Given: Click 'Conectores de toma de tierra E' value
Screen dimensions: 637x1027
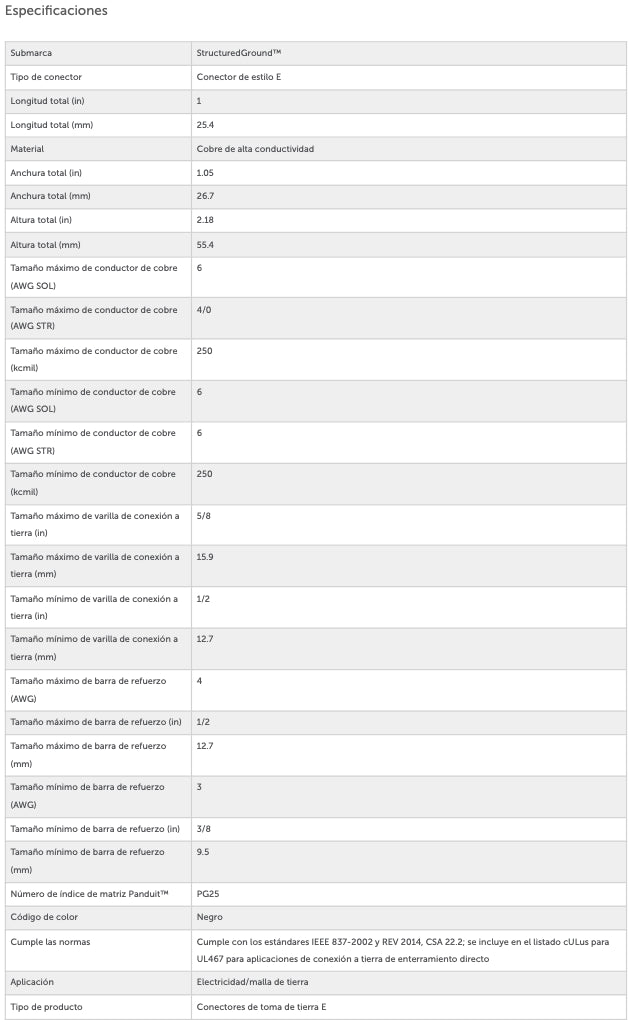Looking at the screenshot, I should tap(262, 1007).
